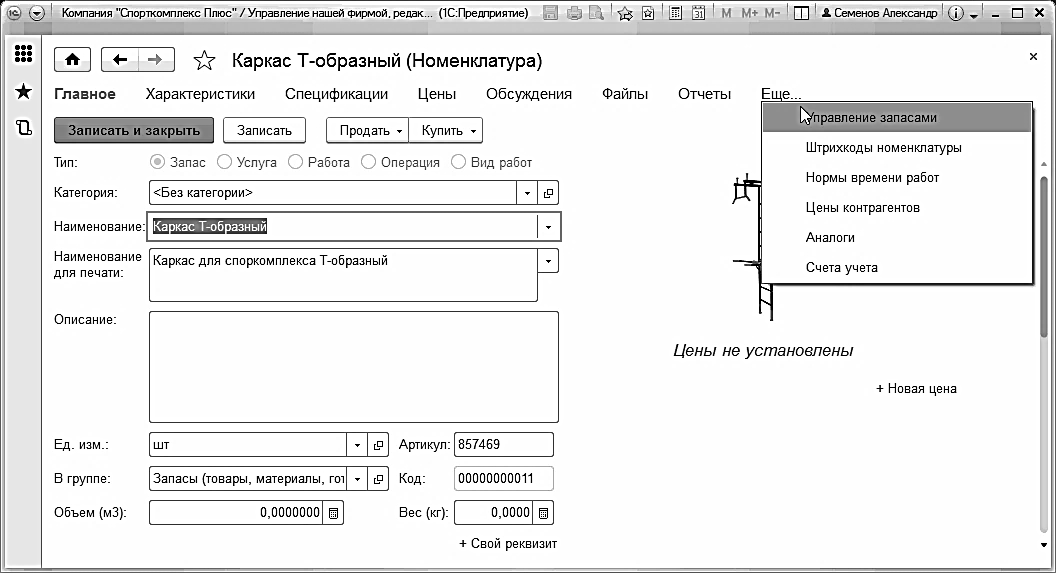
Task: Navigate forward with right arrow
Action: click(156, 60)
